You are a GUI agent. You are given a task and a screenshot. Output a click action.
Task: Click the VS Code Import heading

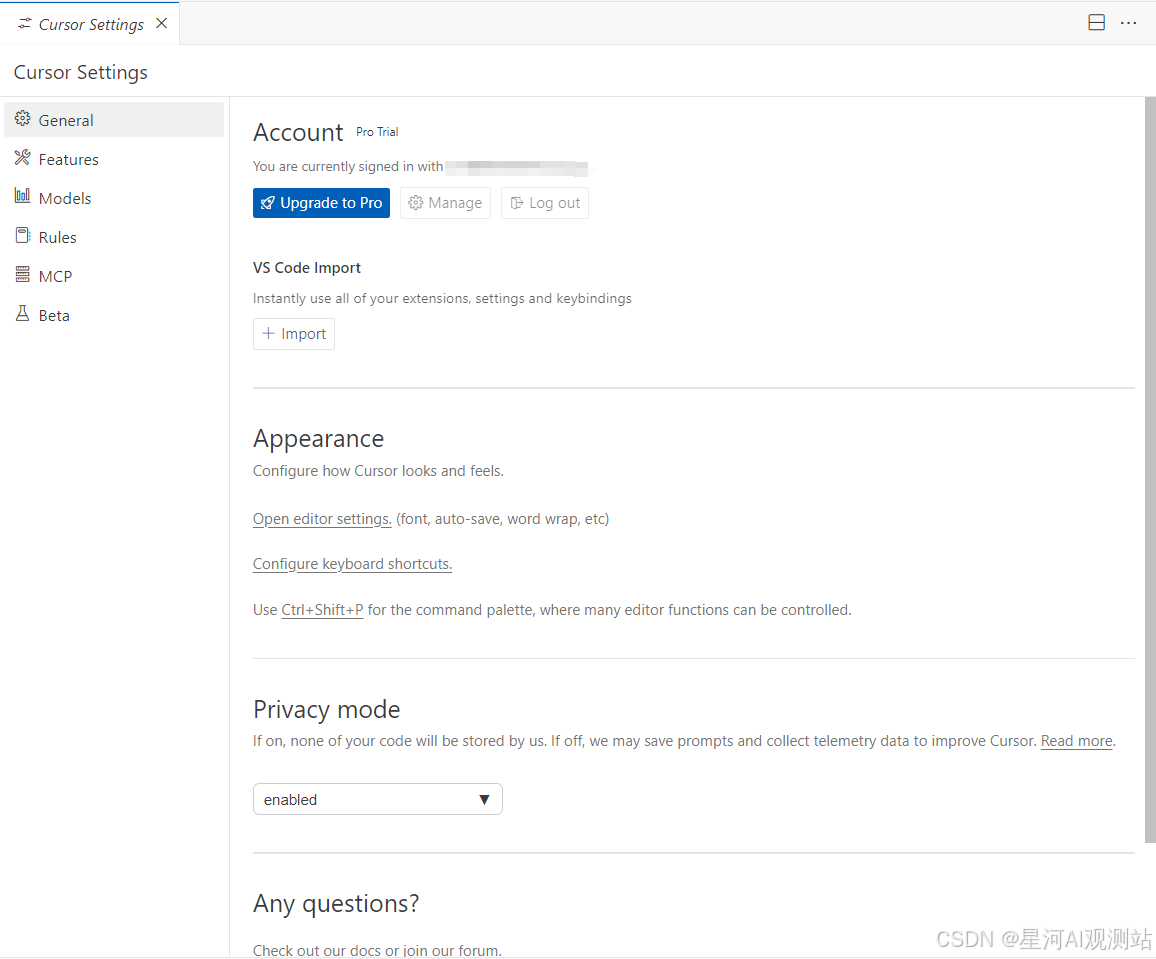pyautogui.click(x=307, y=268)
